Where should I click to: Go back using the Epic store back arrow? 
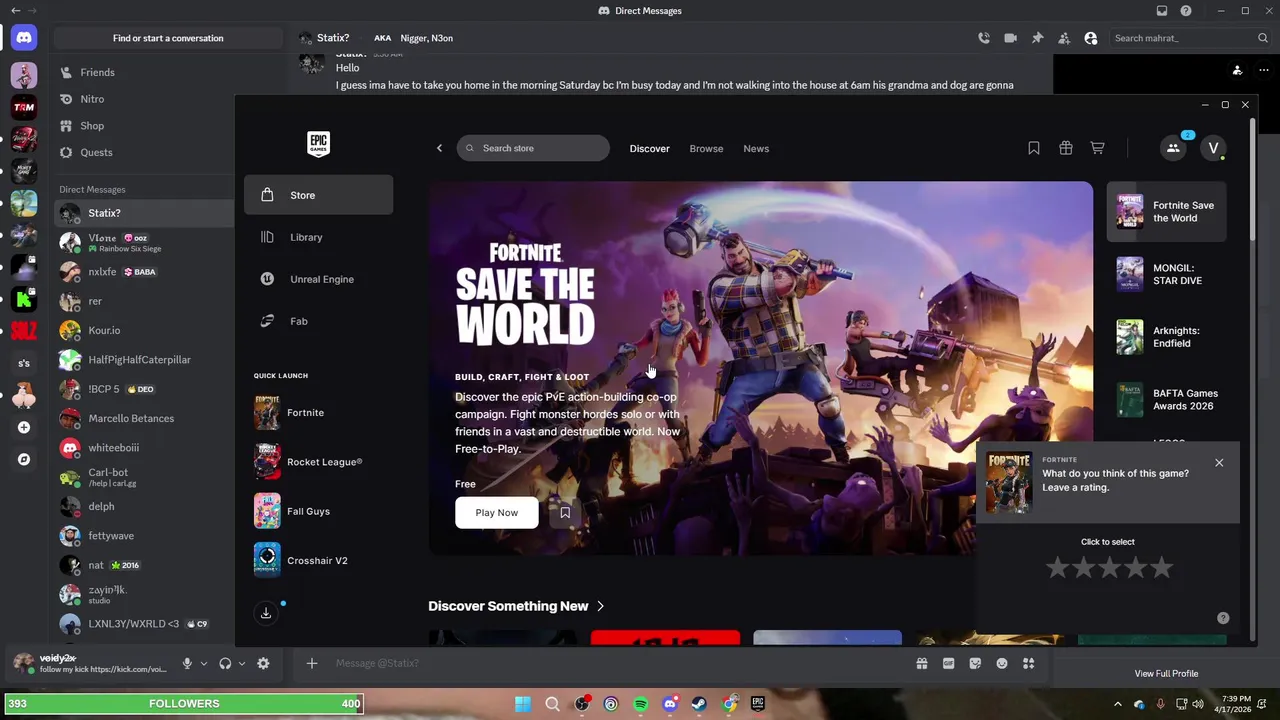point(439,148)
